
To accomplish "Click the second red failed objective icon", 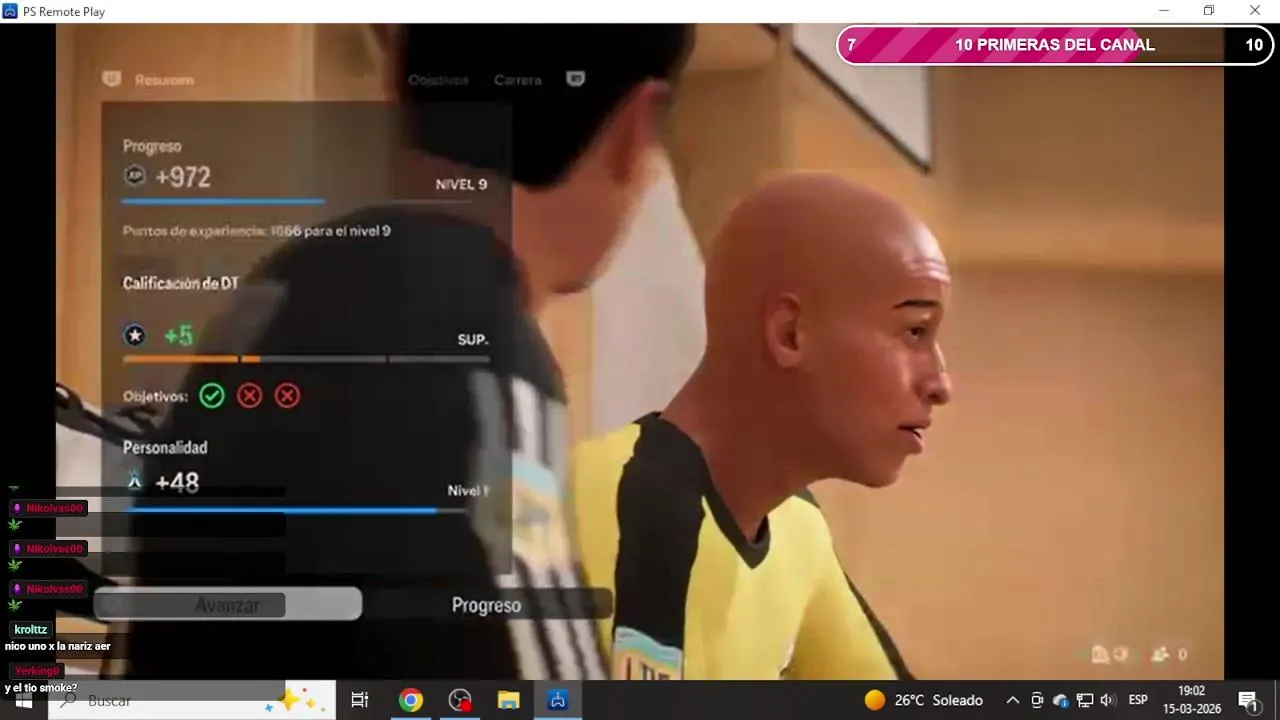I will pos(287,396).
